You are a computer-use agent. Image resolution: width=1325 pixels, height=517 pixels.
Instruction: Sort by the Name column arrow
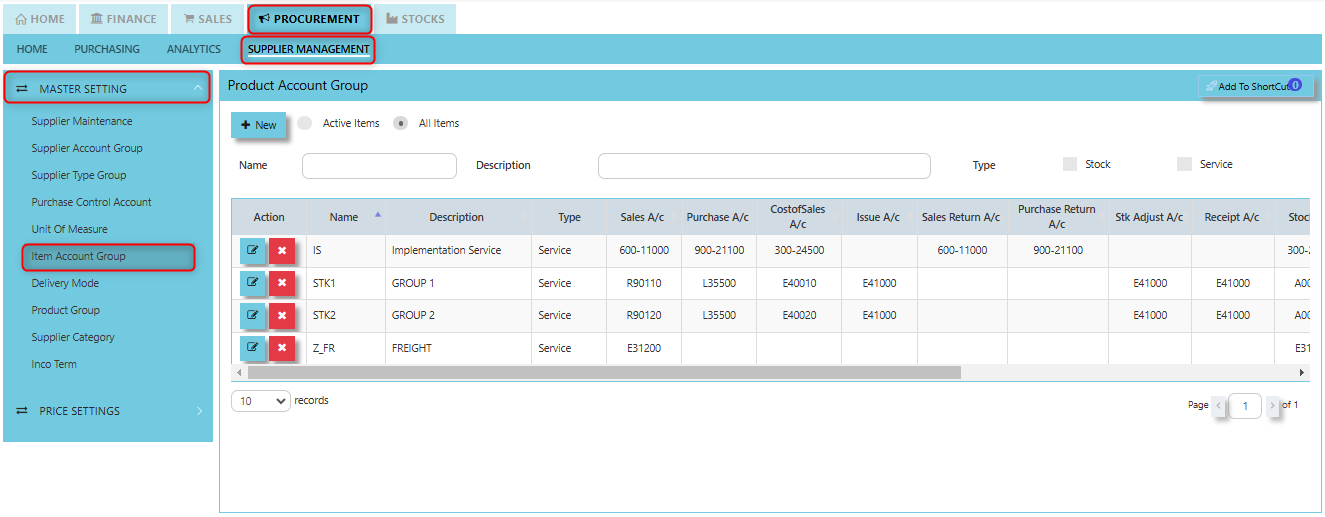pos(377,214)
